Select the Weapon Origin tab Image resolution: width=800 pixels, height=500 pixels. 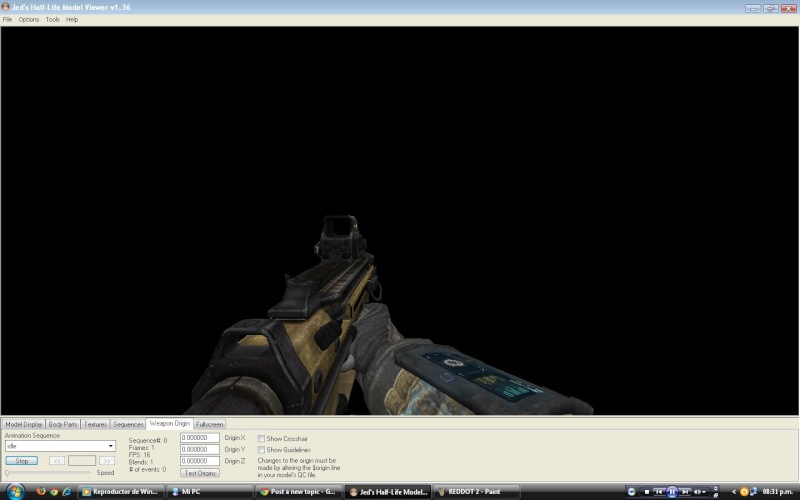pos(169,423)
